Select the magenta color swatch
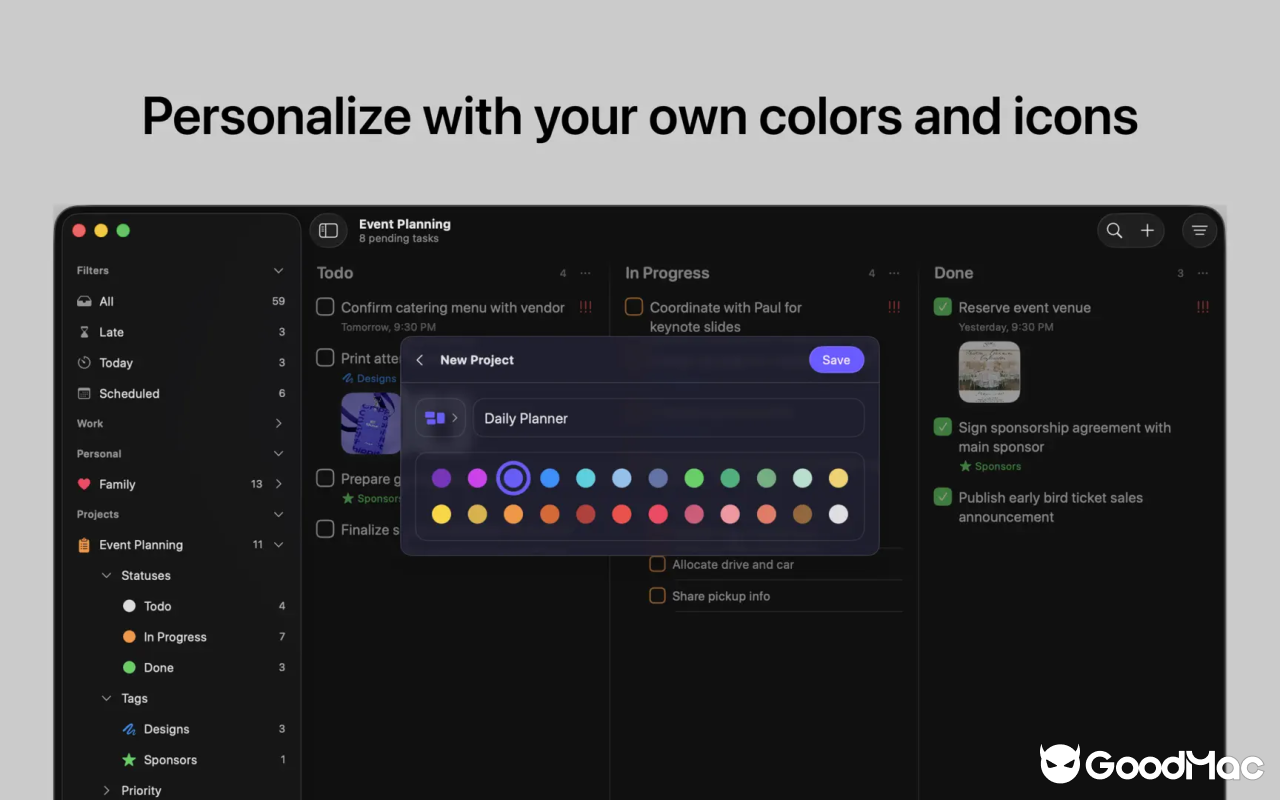Screen dimensions: 1280x800 pyautogui.click(x=478, y=478)
